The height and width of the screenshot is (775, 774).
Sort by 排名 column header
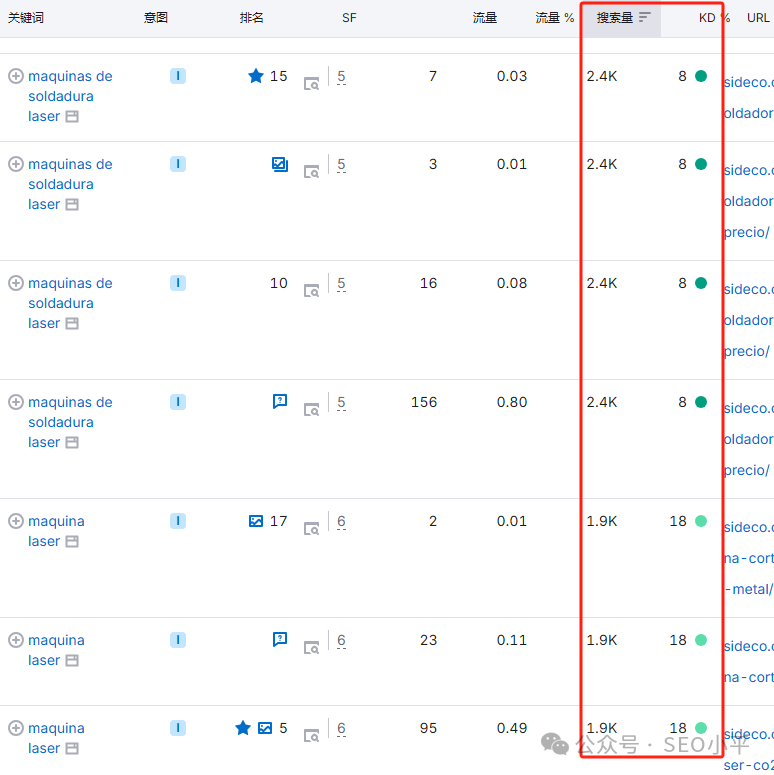pos(252,18)
